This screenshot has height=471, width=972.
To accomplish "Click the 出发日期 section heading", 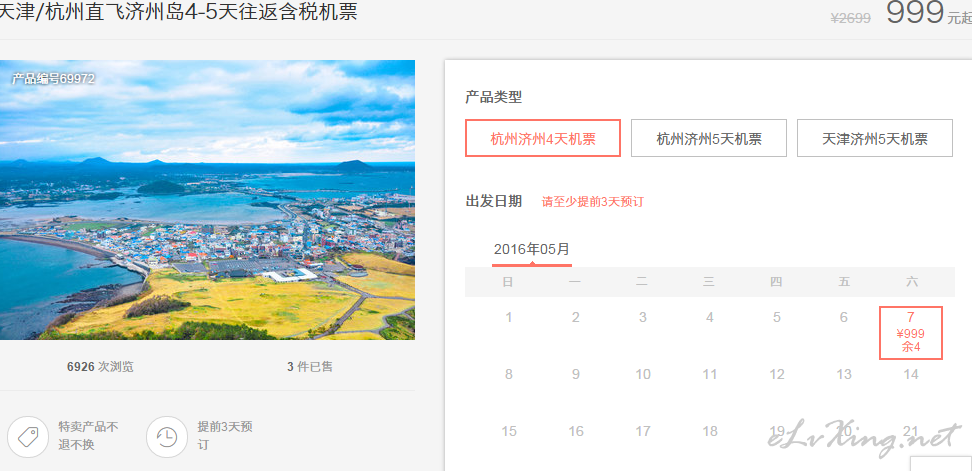I will point(493,201).
